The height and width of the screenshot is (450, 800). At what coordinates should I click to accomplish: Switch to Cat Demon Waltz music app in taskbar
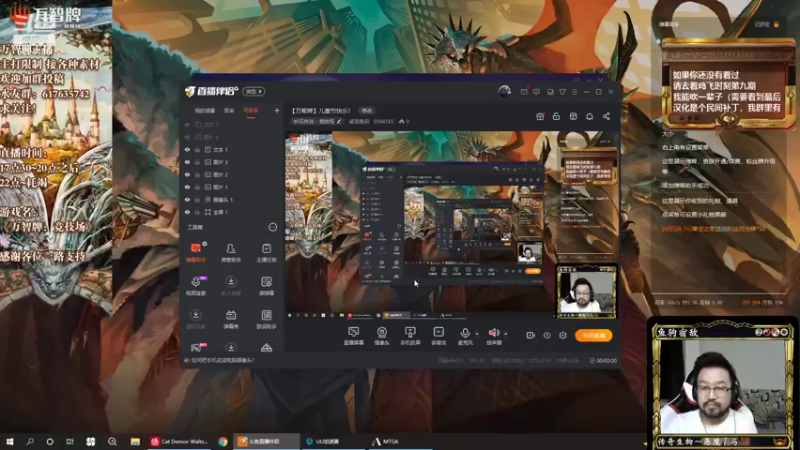[179, 441]
